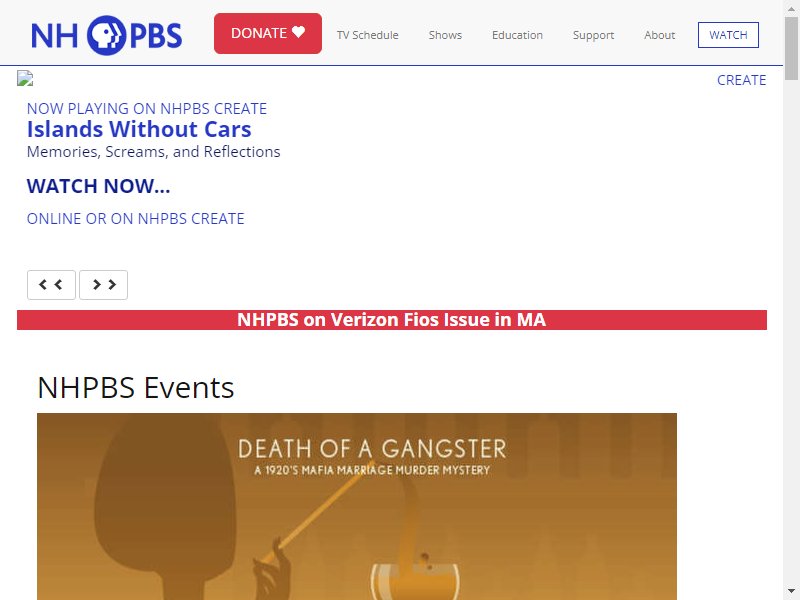This screenshot has height=600, width=800.
Task: Open the NHPBS on Verizon Fios Issue banner
Action: (392, 320)
